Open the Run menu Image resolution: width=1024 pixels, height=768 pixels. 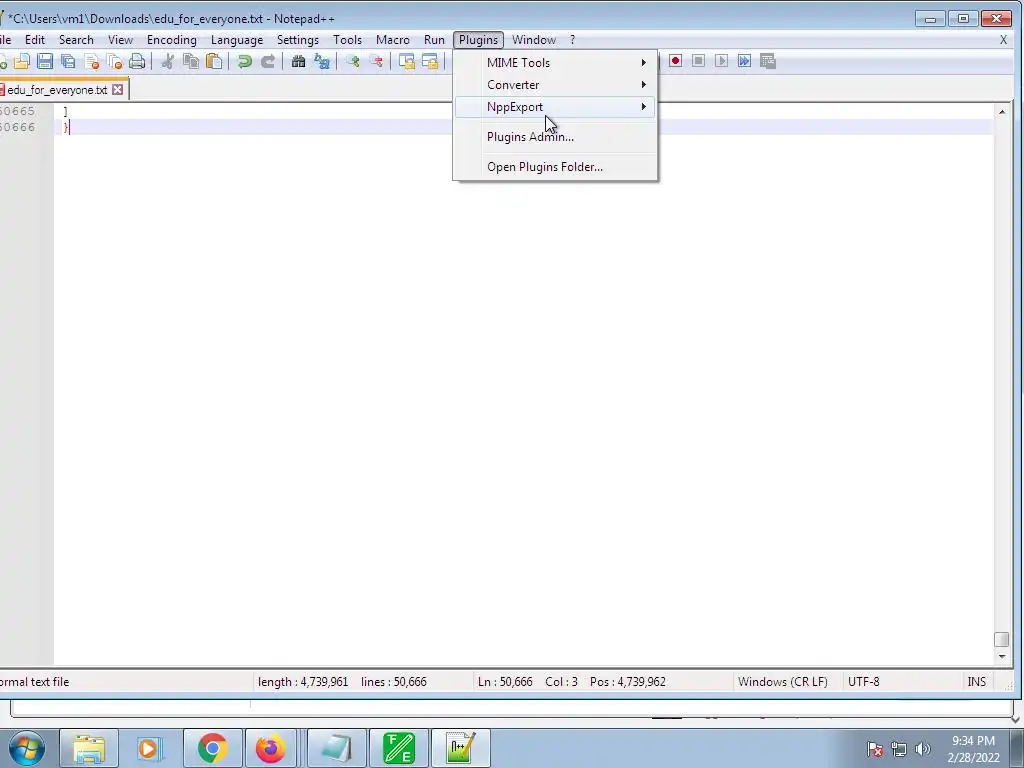(x=434, y=40)
